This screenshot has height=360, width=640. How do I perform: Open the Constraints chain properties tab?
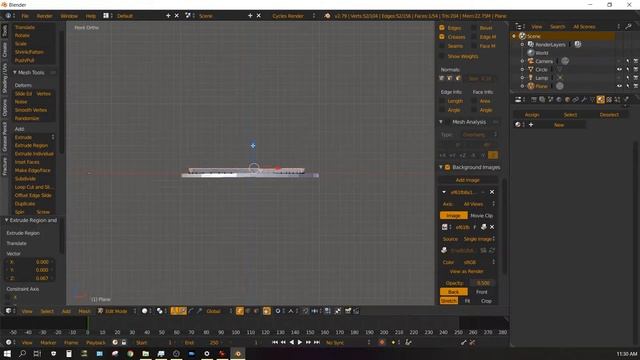tap(576, 99)
